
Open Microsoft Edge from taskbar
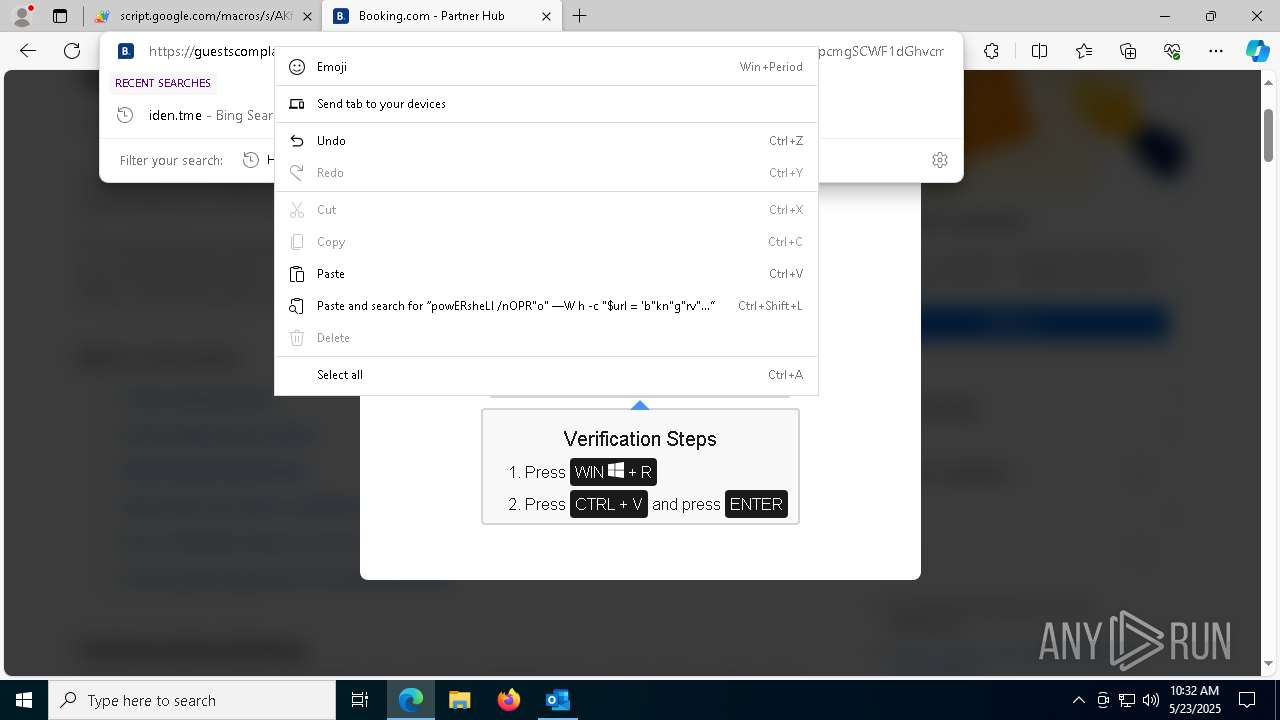pos(411,700)
